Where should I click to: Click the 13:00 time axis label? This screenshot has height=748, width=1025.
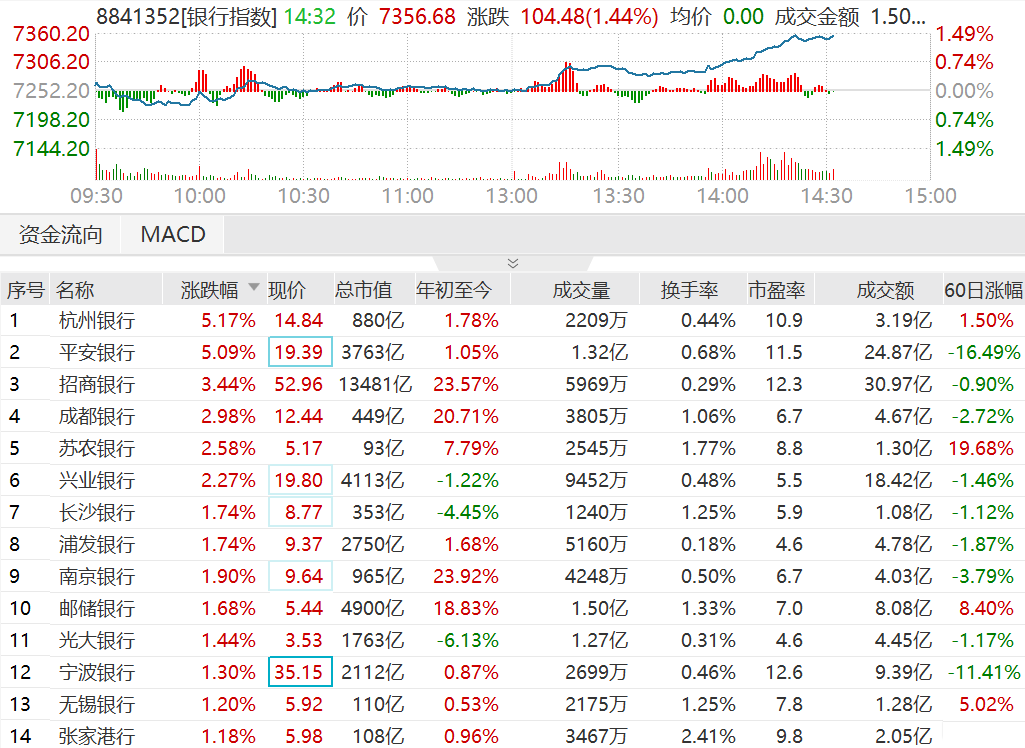point(511,196)
